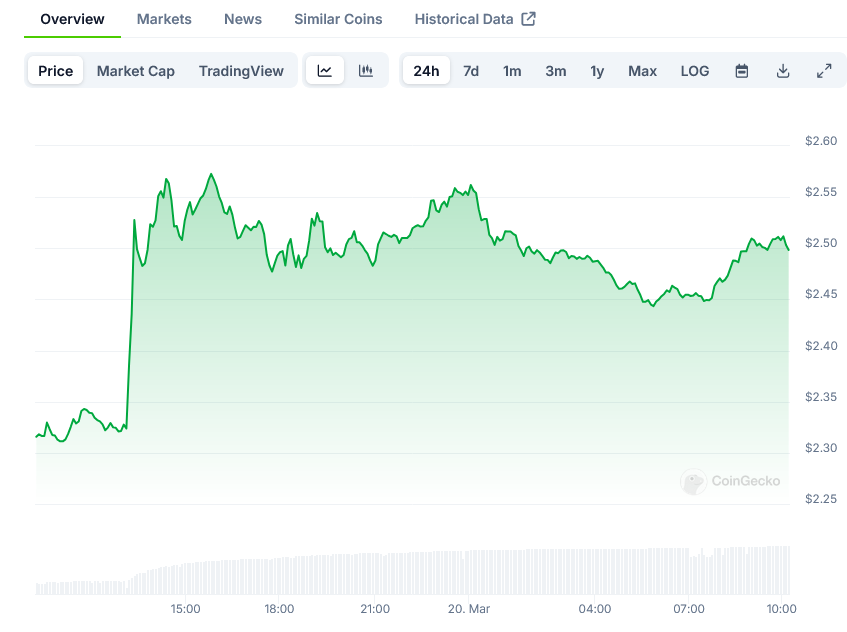Switch to candlestick chart view icon
Screen dimensions: 847x632
click(x=366, y=71)
